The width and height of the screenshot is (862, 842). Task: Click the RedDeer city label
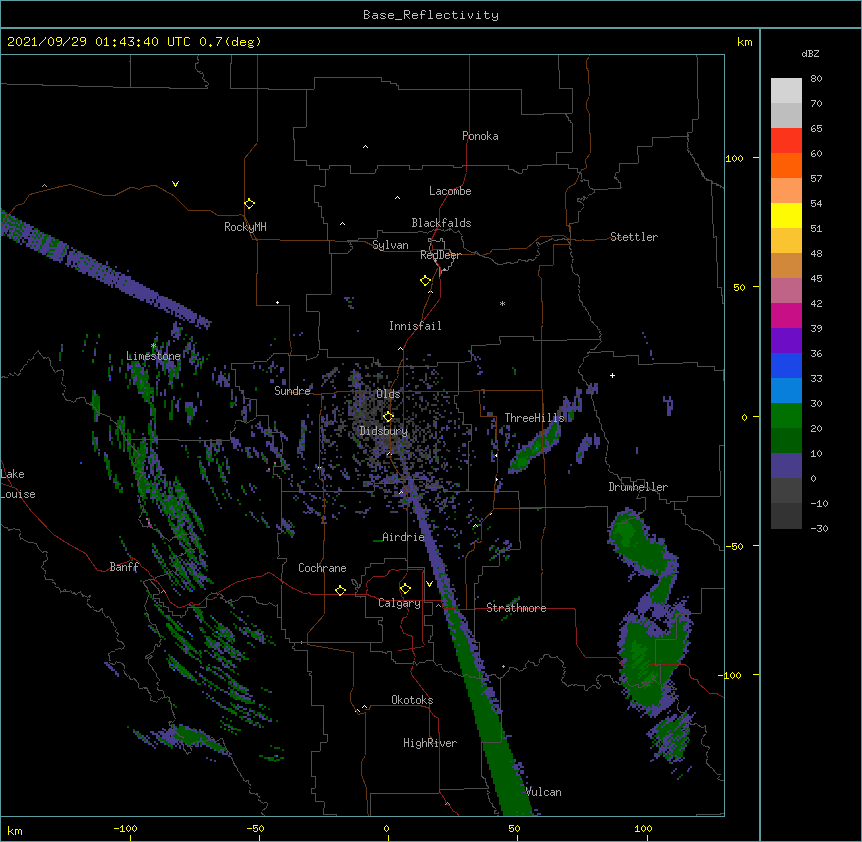[x=440, y=255]
